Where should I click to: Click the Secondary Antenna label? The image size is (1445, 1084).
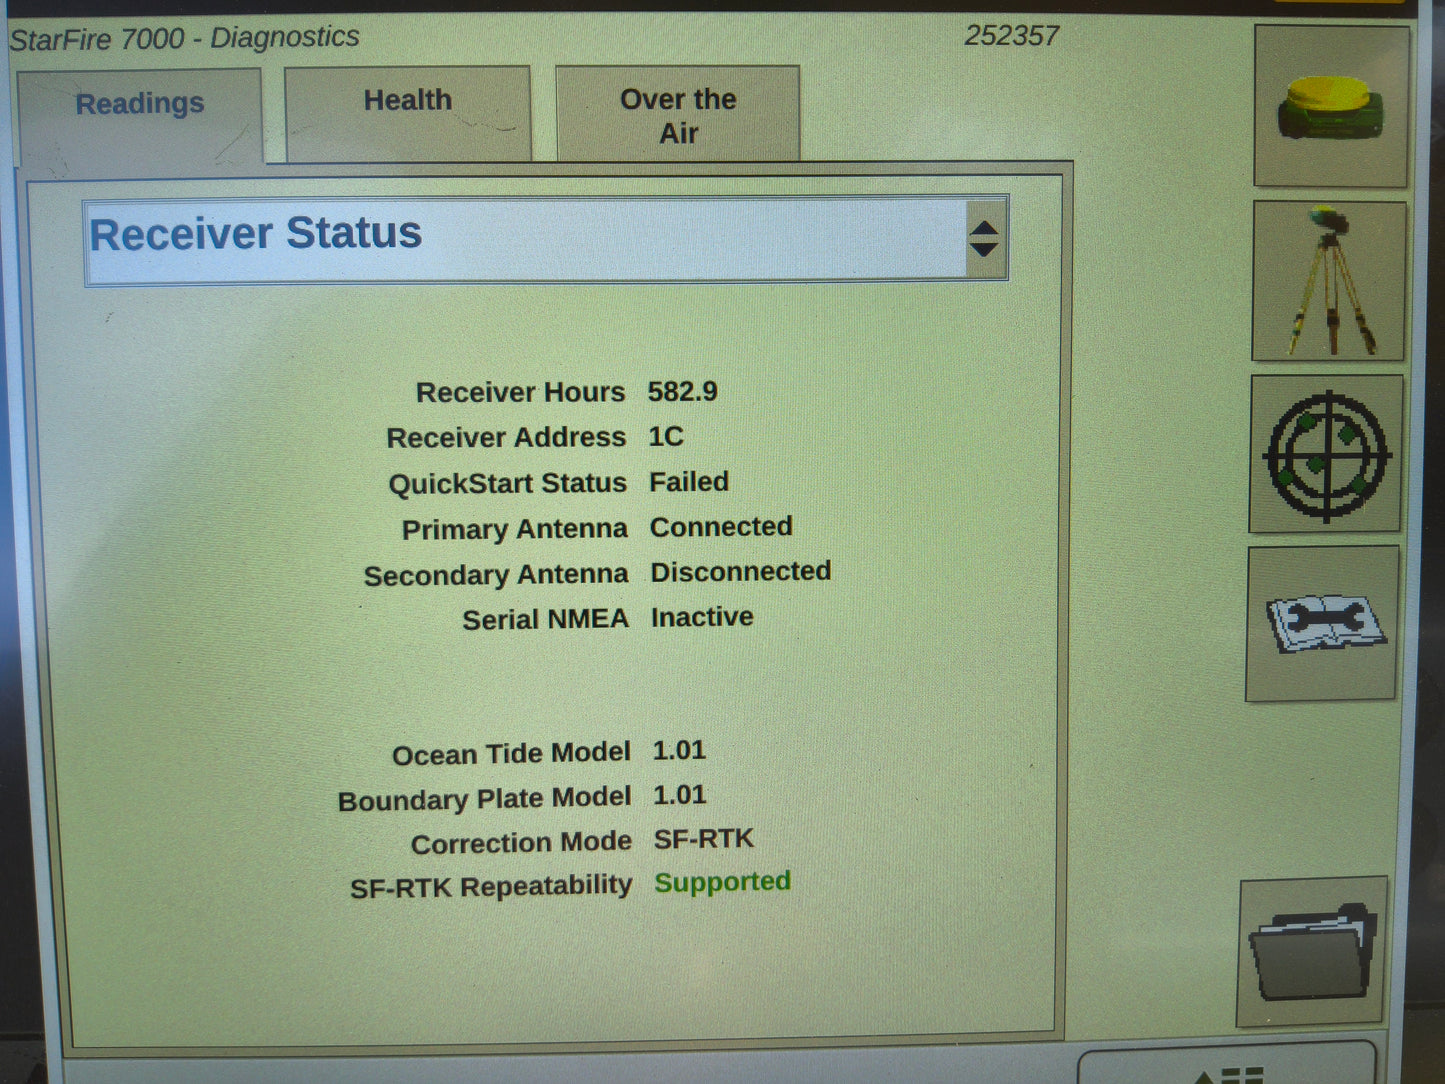pos(496,576)
